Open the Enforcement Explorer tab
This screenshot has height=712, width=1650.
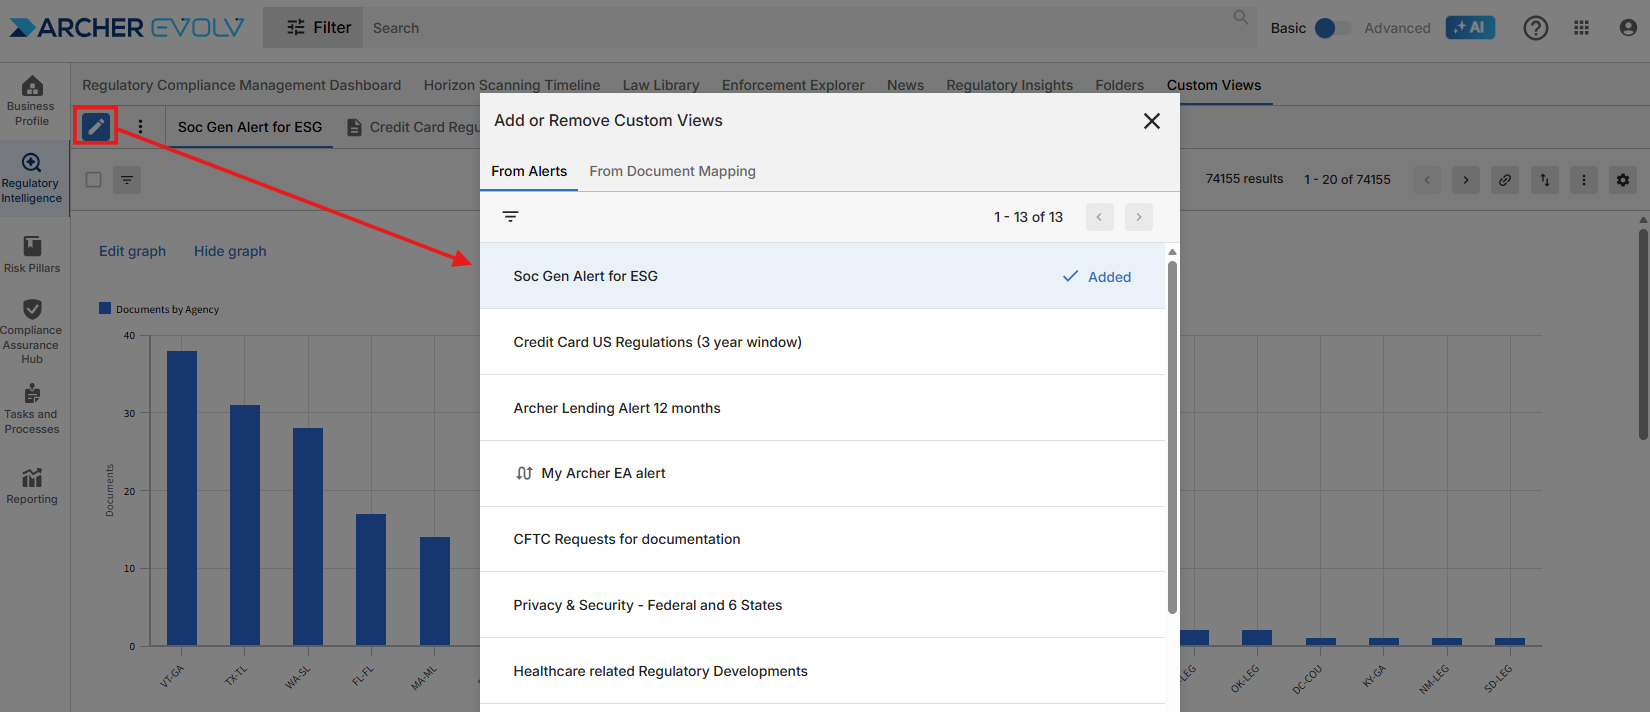793,85
